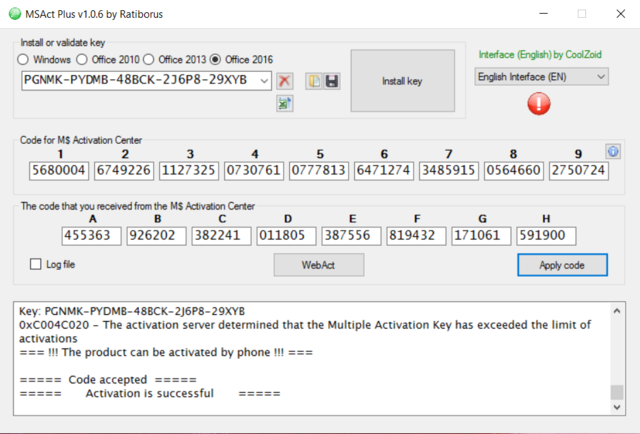Open the English Interface (EN) language dropdown

coord(541,77)
